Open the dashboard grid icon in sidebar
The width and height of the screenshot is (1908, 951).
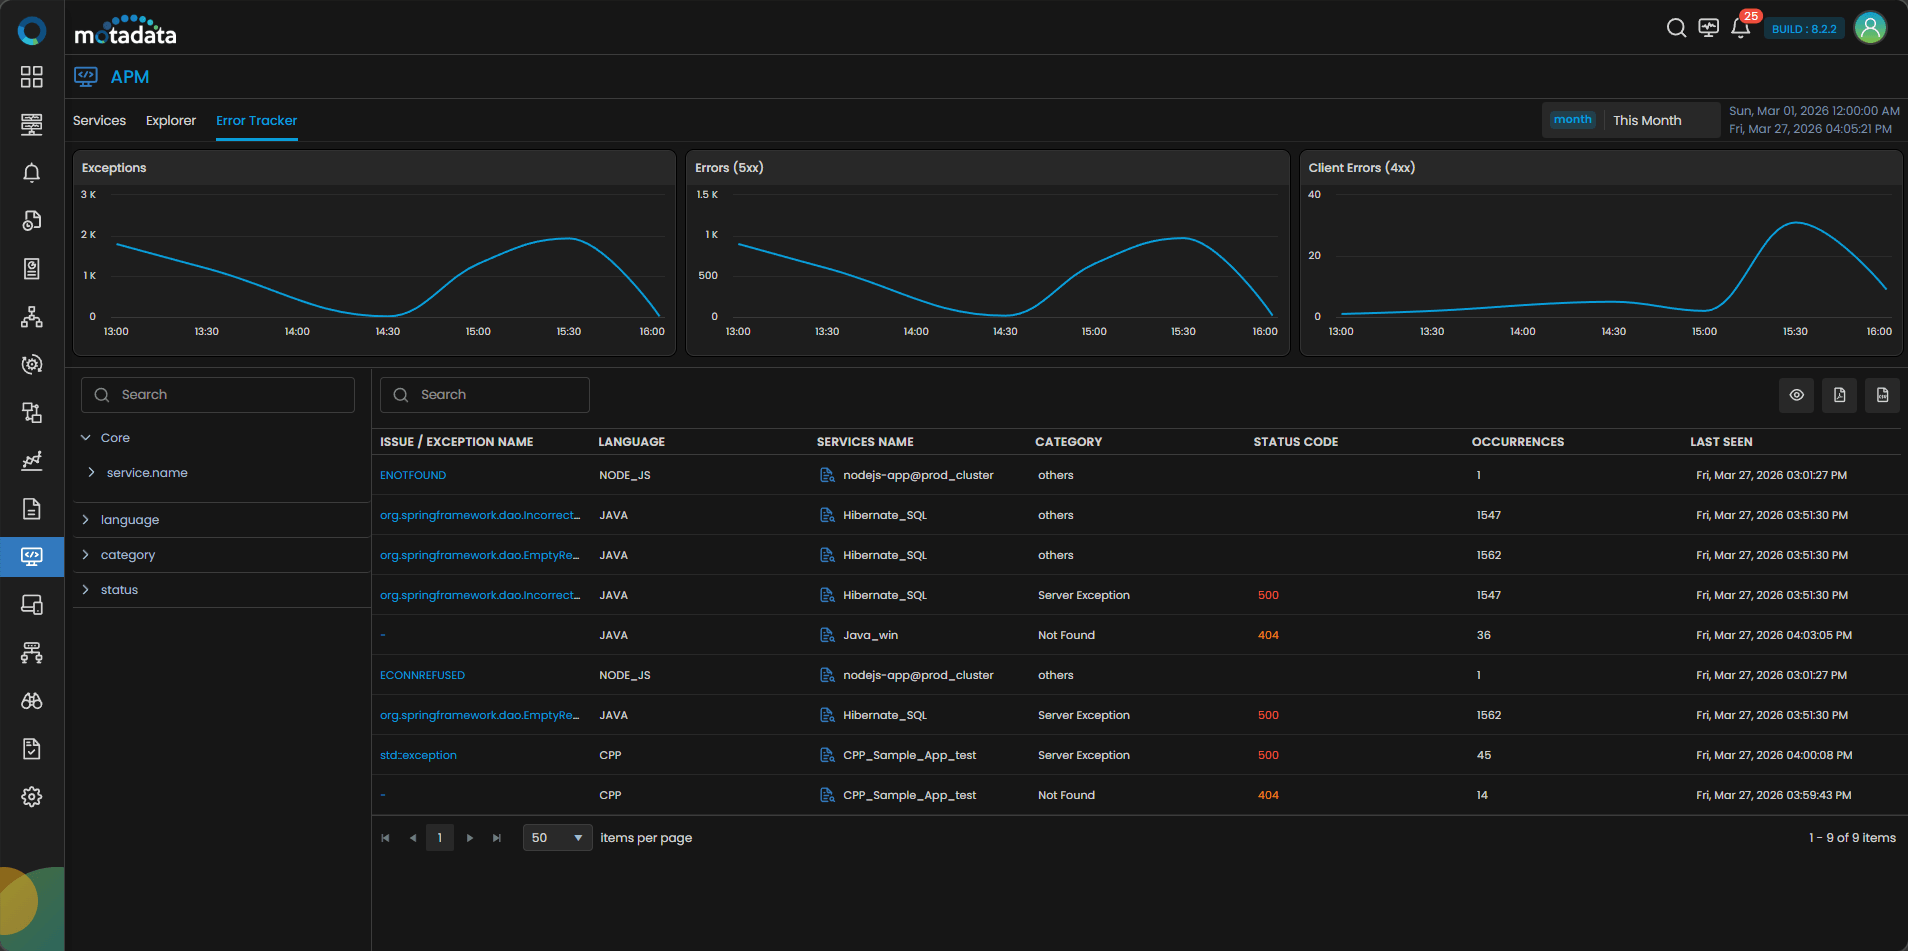coord(32,77)
